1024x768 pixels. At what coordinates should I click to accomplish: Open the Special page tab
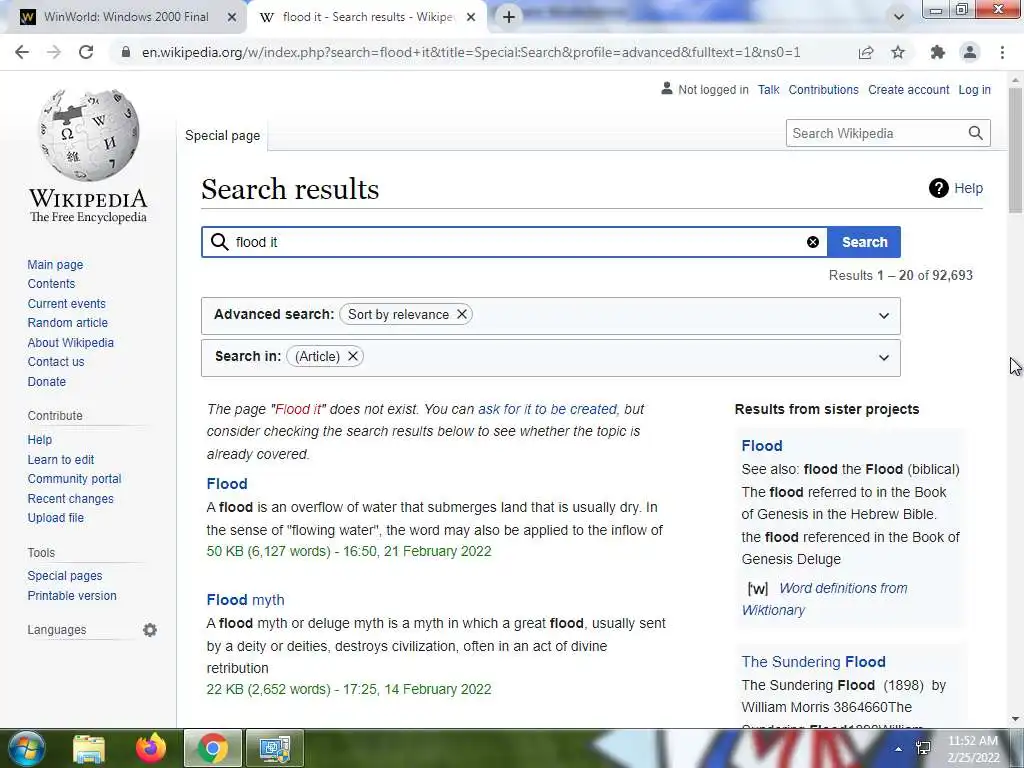pyautogui.click(x=222, y=136)
